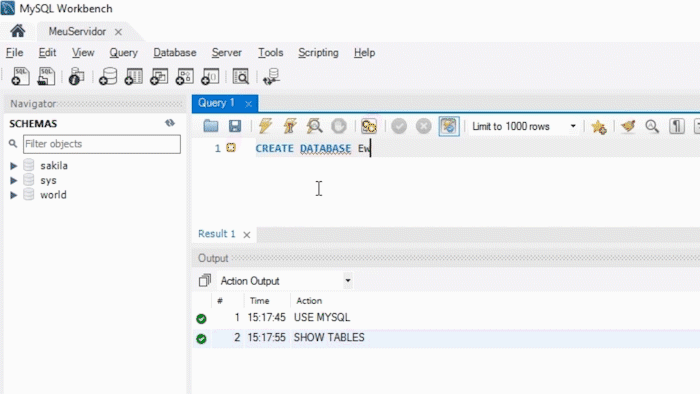Execute the query with lightning bolt icon

(x=265, y=126)
